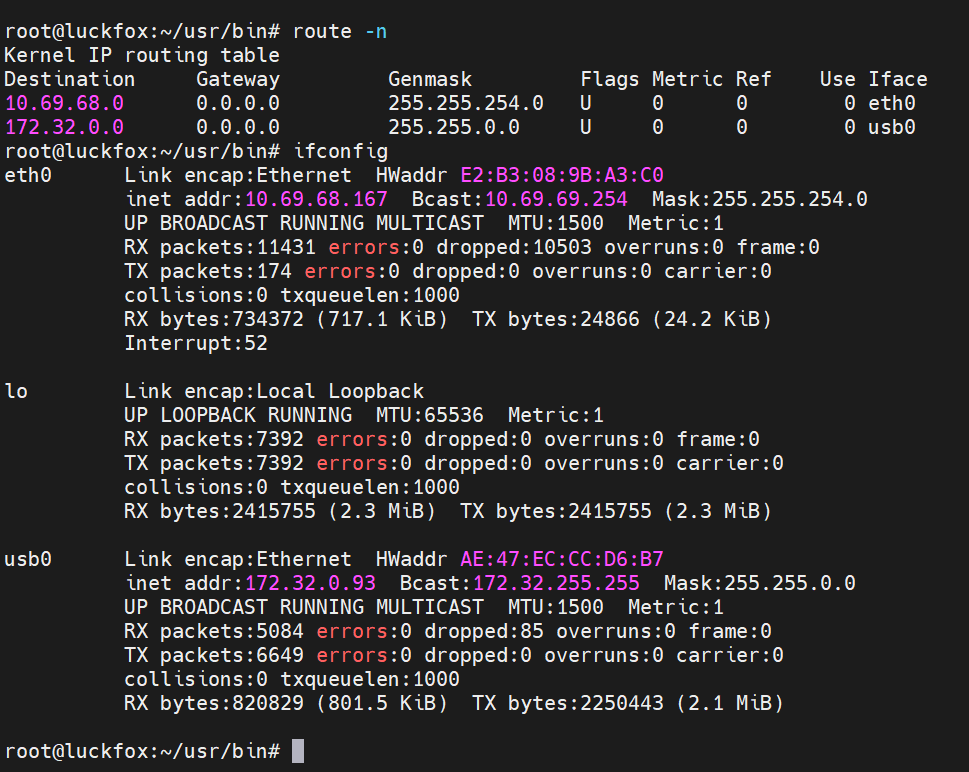Click the 'Kernel IP routing table' heading
Image resolution: width=969 pixels, height=772 pixels.
pyautogui.click(x=142, y=55)
